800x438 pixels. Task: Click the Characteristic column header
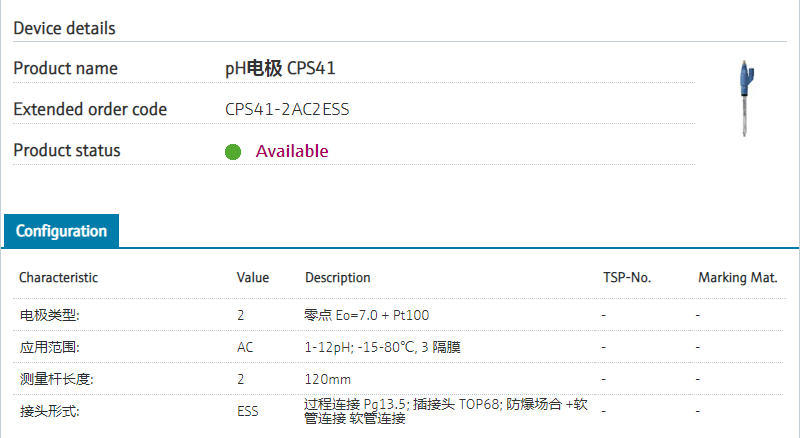click(59, 277)
